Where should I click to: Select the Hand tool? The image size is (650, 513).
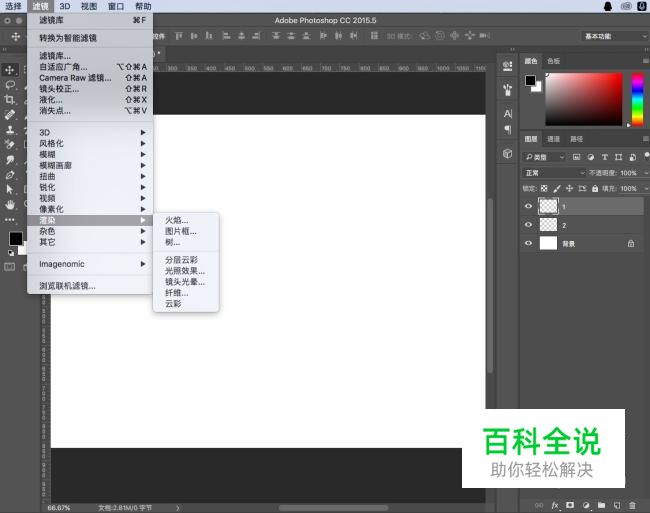(10, 204)
